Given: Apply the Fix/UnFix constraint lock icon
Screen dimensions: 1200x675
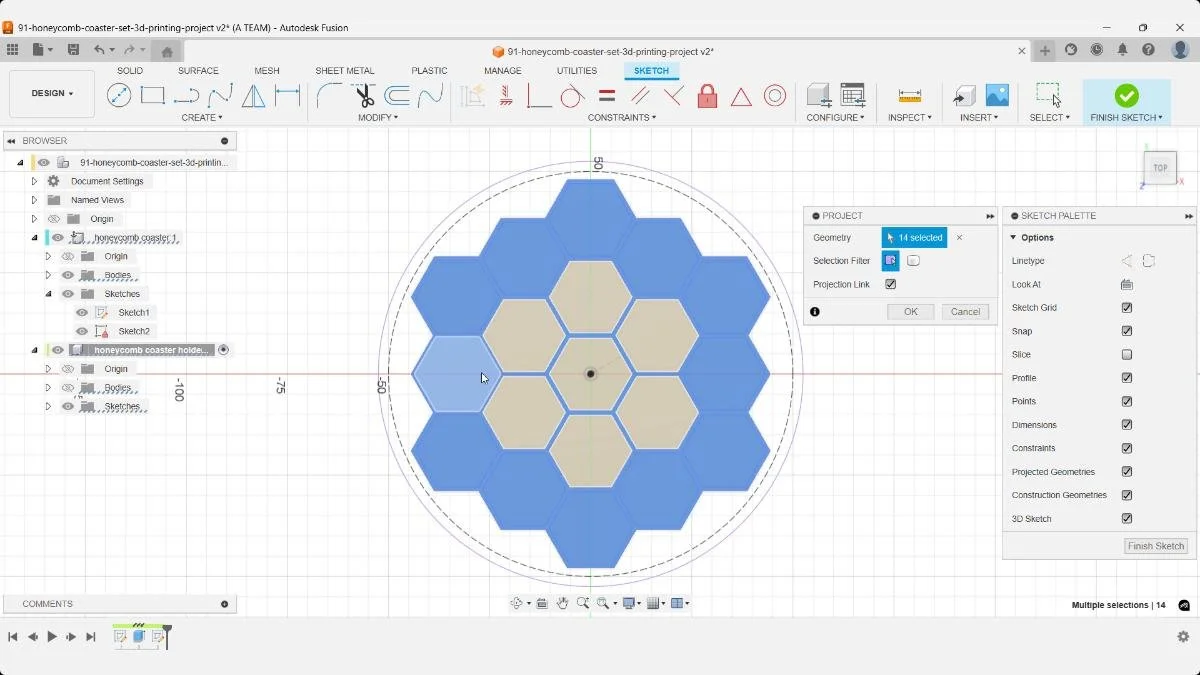Looking at the screenshot, I should pos(707,95).
